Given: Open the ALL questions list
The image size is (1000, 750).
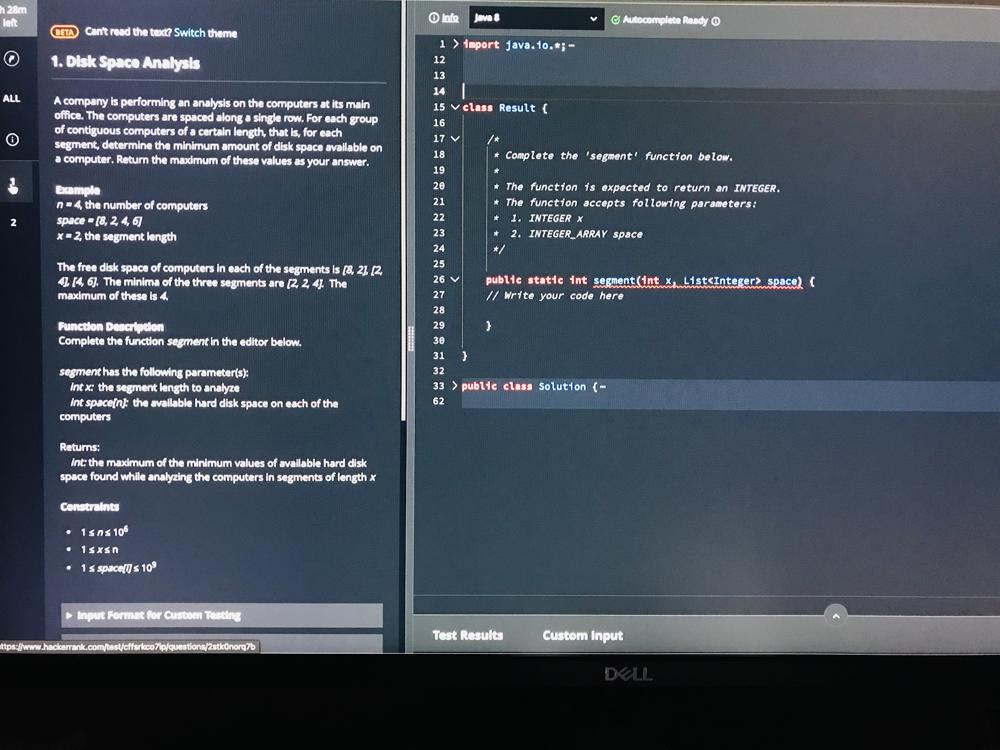Looking at the screenshot, I should (x=11, y=98).
